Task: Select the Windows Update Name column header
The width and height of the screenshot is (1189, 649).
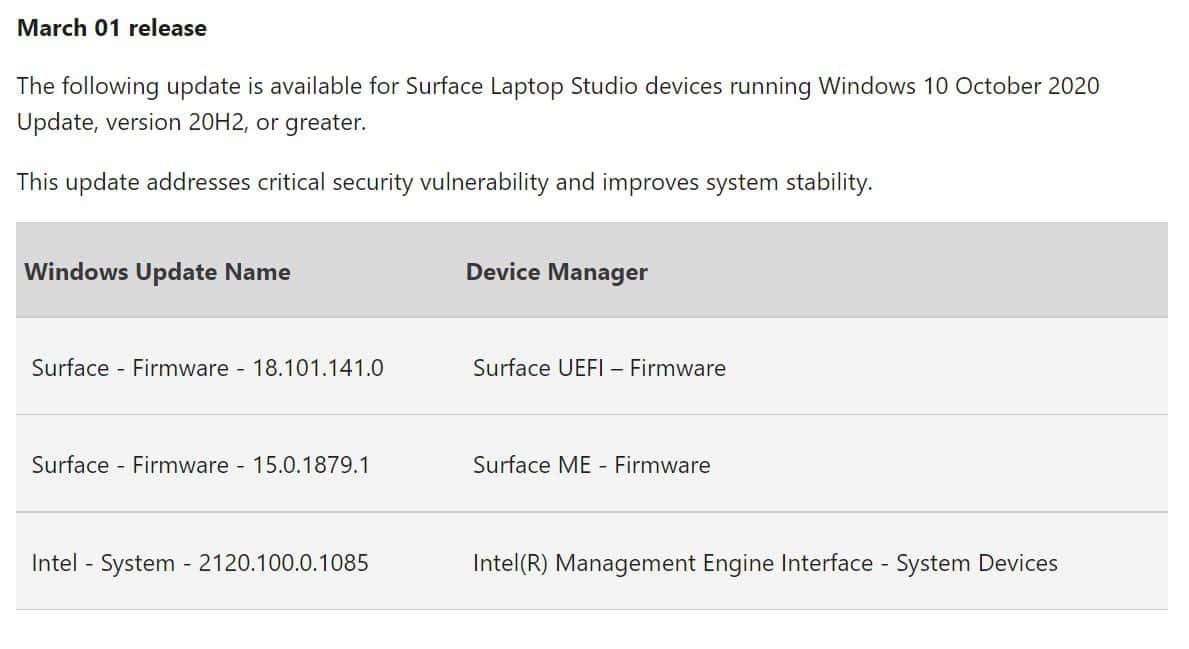Action: 157,271
